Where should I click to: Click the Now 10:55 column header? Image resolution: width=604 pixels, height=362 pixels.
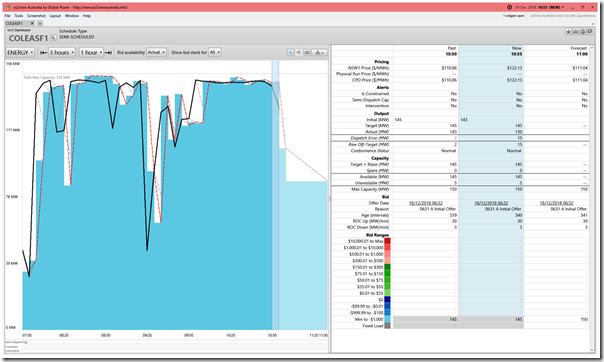(491, 51)
